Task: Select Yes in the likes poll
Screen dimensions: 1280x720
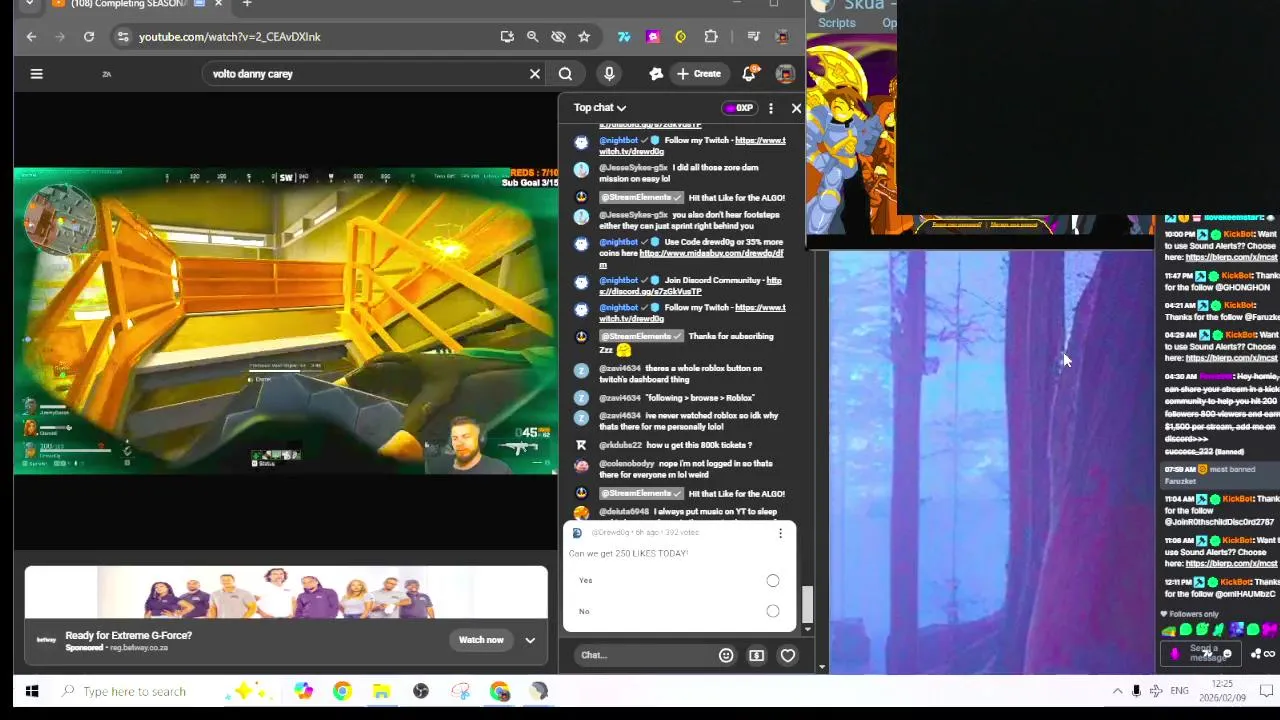Action: 773,581
